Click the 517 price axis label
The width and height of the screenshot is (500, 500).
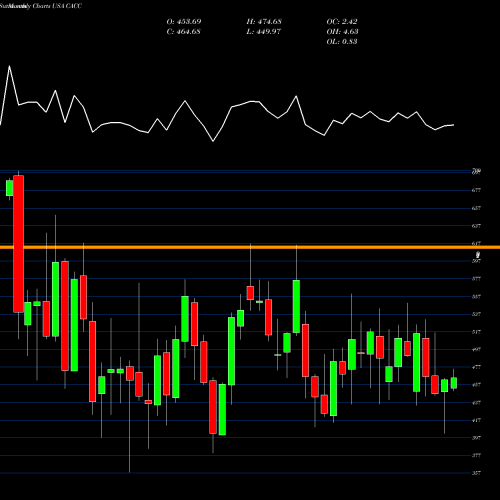476,332
